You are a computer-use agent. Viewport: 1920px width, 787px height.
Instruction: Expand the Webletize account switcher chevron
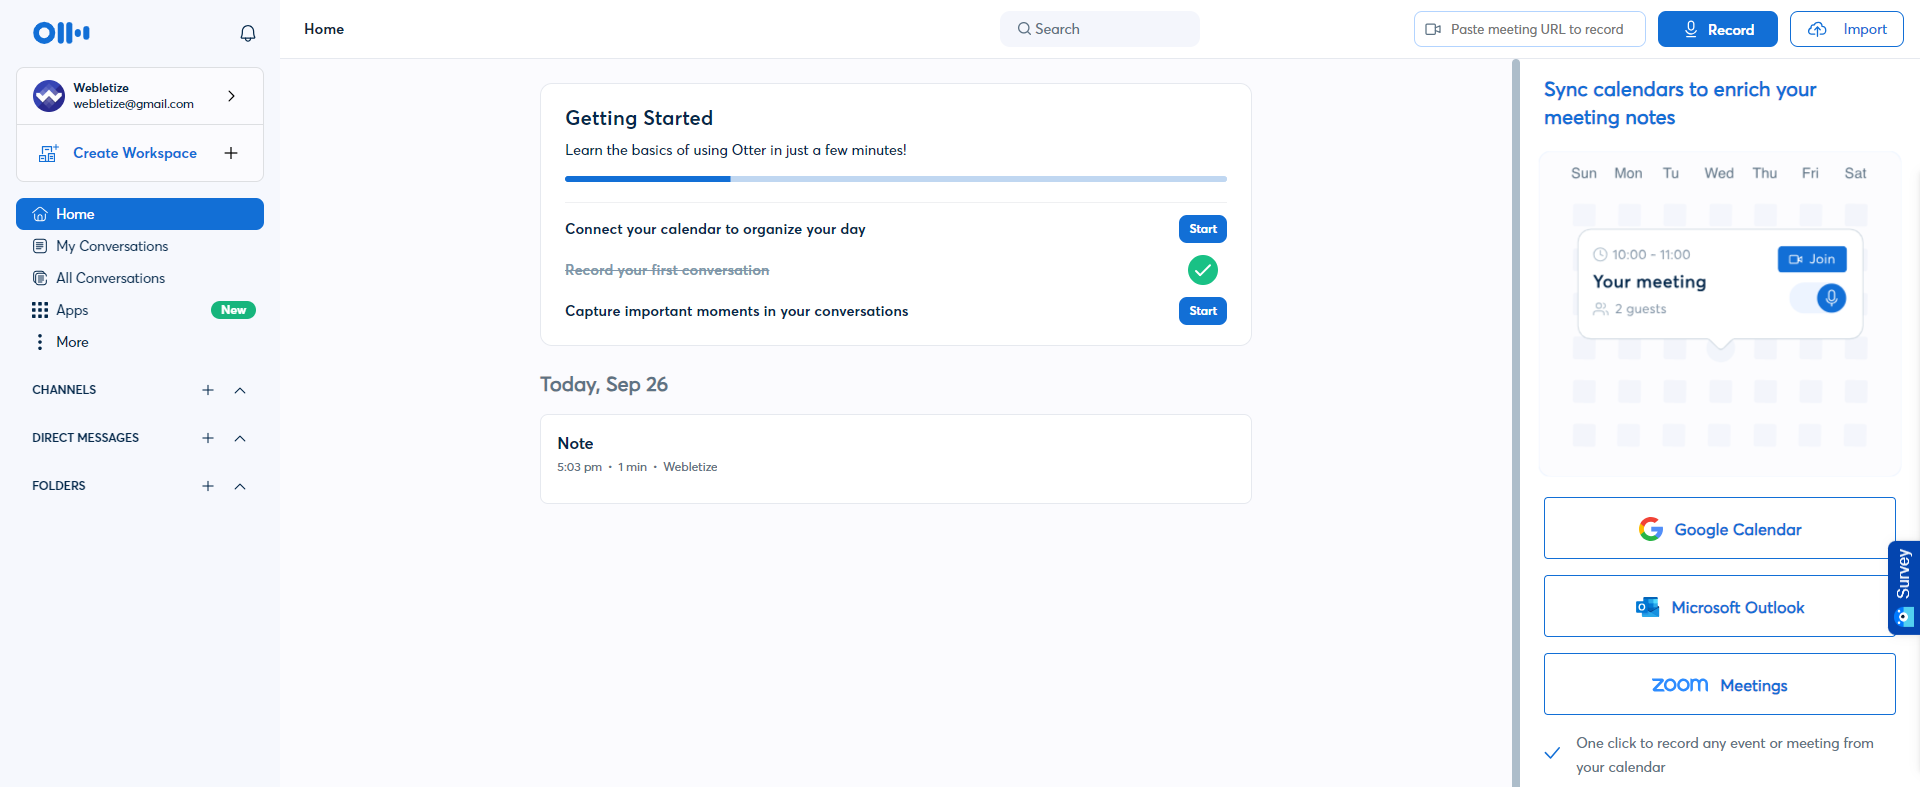[x=232, y=96]
